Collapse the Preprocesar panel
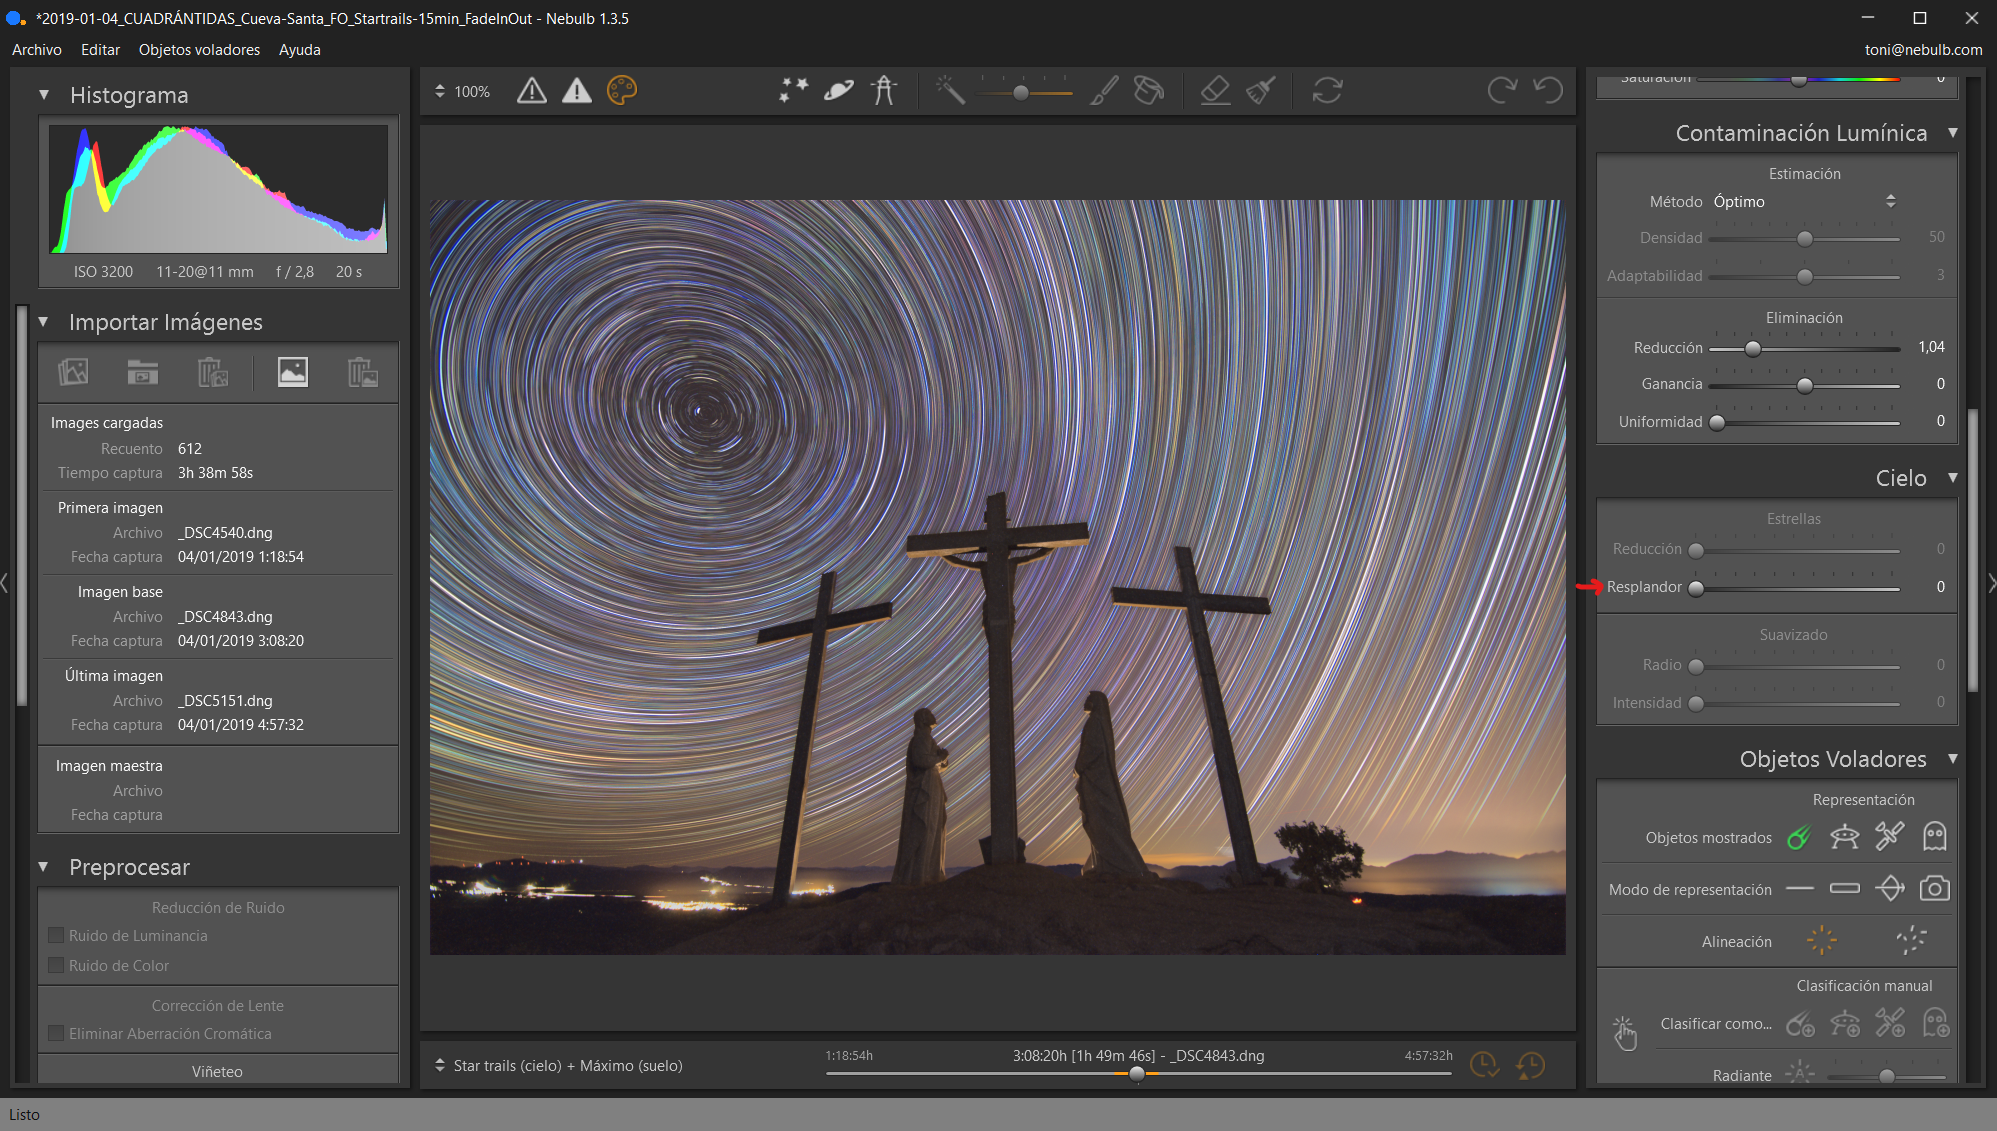This screenshot has height=1131, width=1997. 44,867
